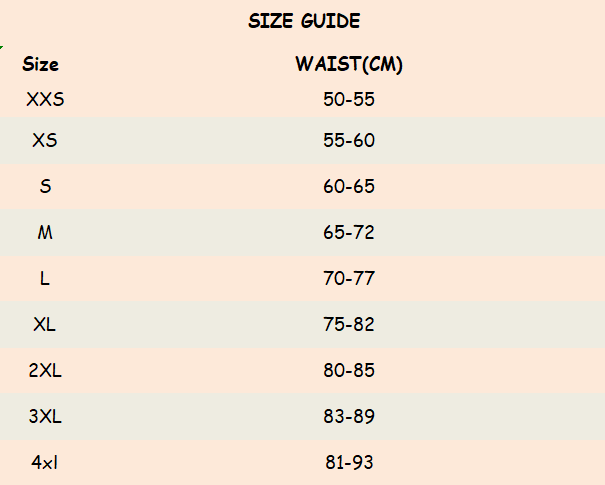Click the 60-65 waist value
The height and width of the screenshot is (485, 605).
point(349,186)
